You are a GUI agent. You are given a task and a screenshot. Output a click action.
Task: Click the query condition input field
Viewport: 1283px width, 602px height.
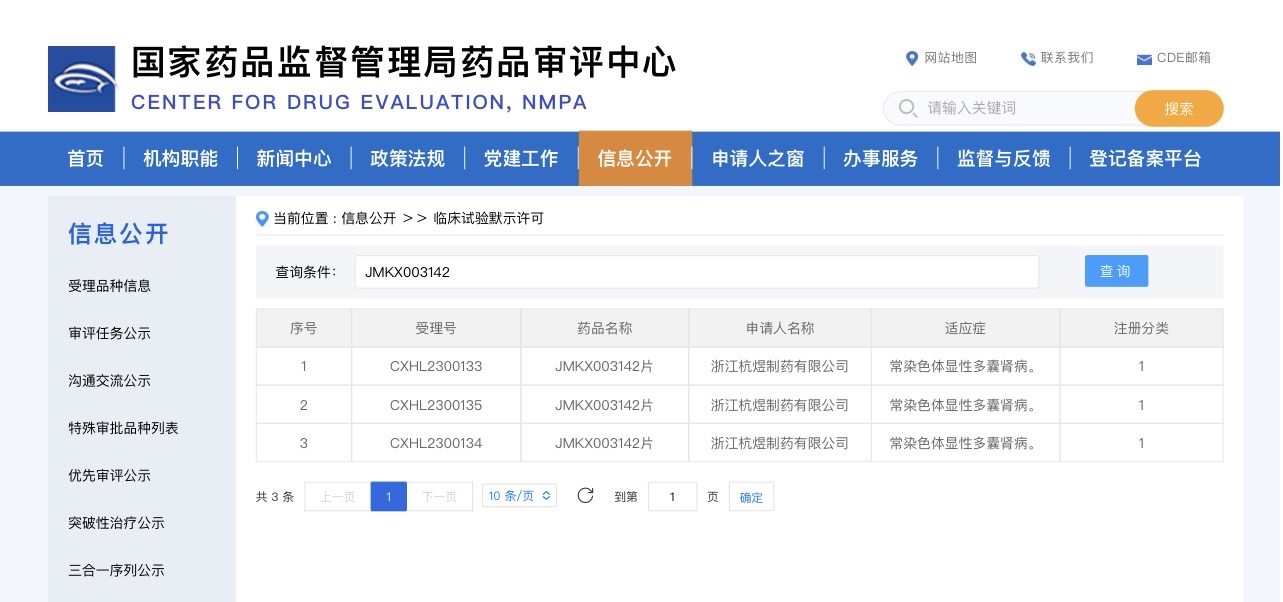click(696, 272)
